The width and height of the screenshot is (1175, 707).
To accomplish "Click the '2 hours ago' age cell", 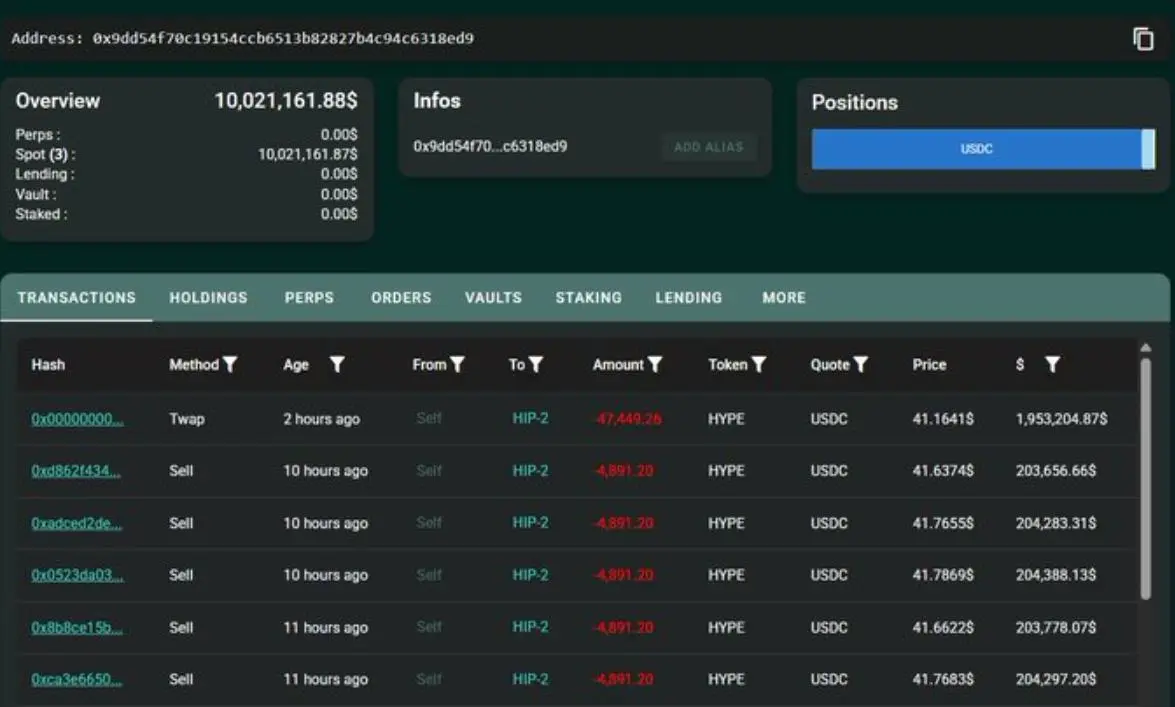I will pos(321,419).
